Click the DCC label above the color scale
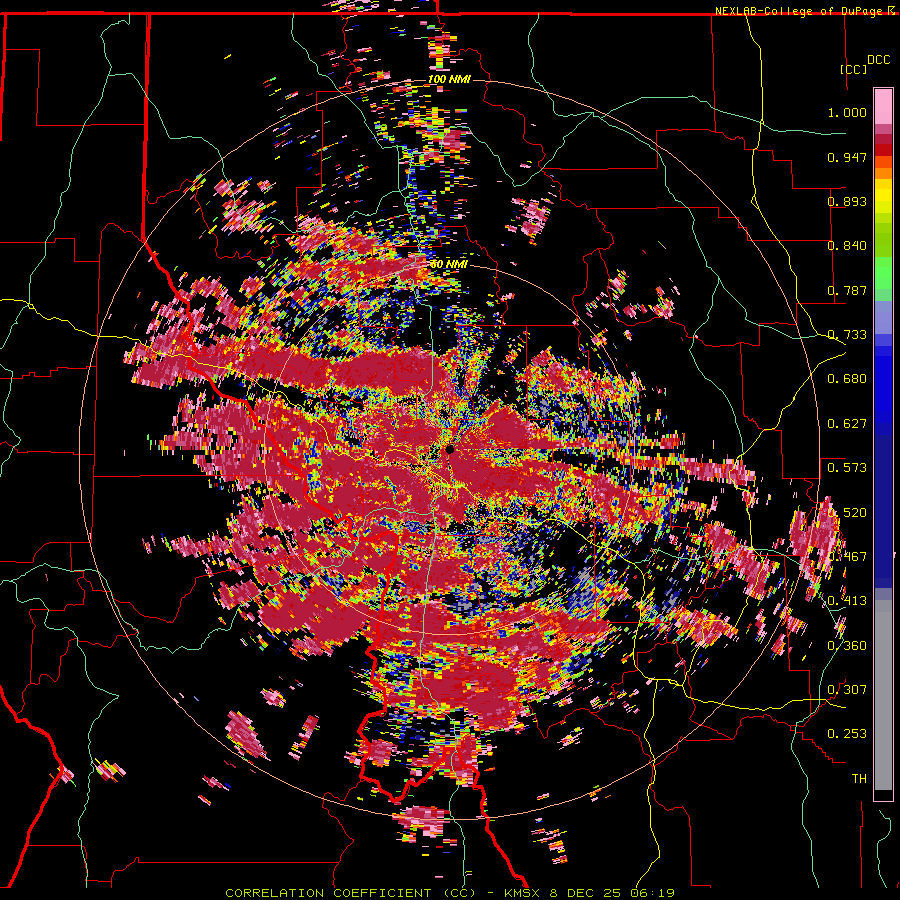Image resolution: width=900 pixels, height=900 pixels. pos(878,60)
